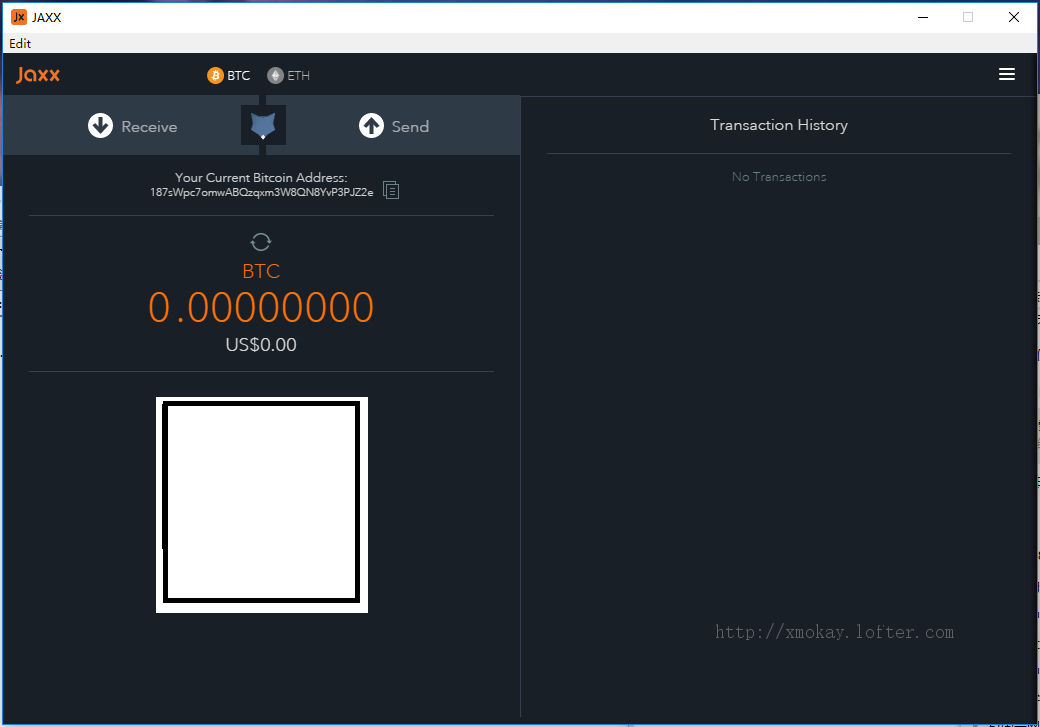The width and height of the screenshot is (1040, 727).
Task: Click the Receive label
Action: (149, 127)
